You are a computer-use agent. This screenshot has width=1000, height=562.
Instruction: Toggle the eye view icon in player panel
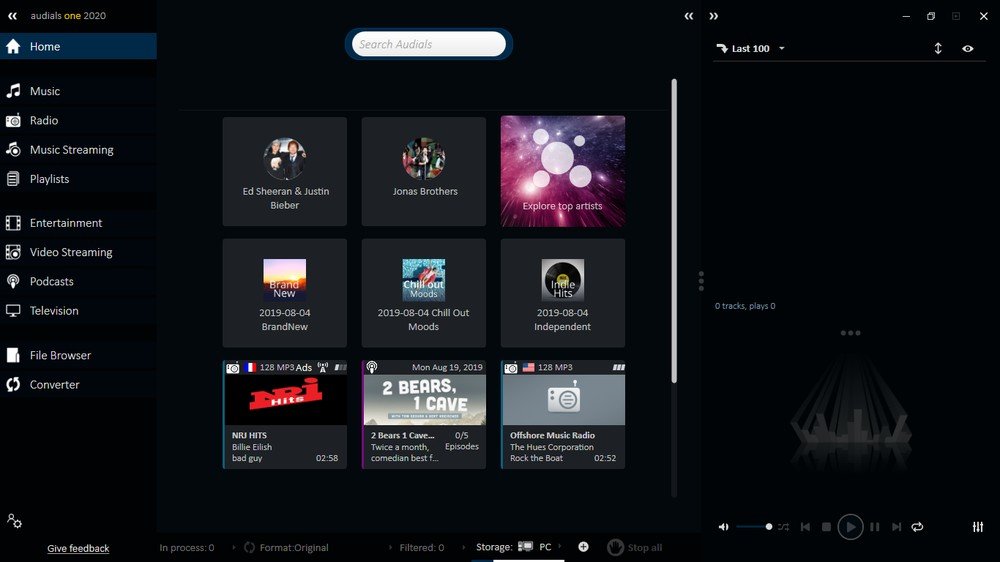tap(967, 48)
